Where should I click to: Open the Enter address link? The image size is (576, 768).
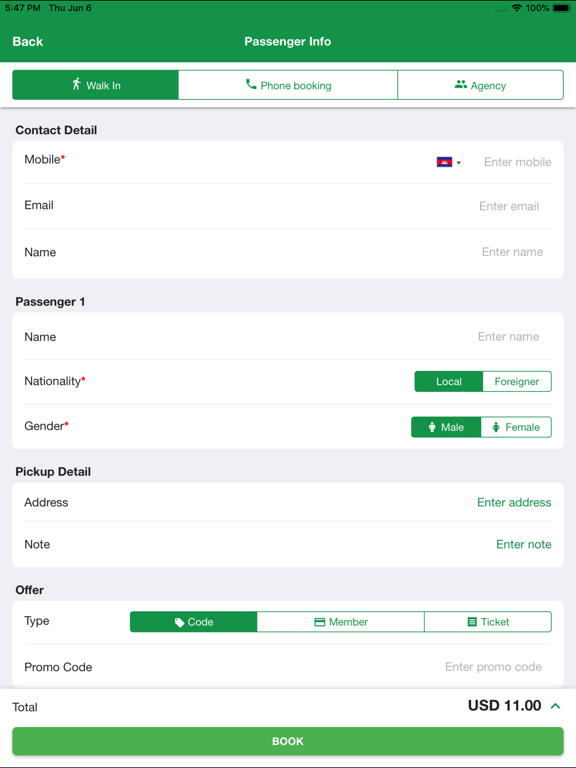pyautogui.click(x=514, y=503)
